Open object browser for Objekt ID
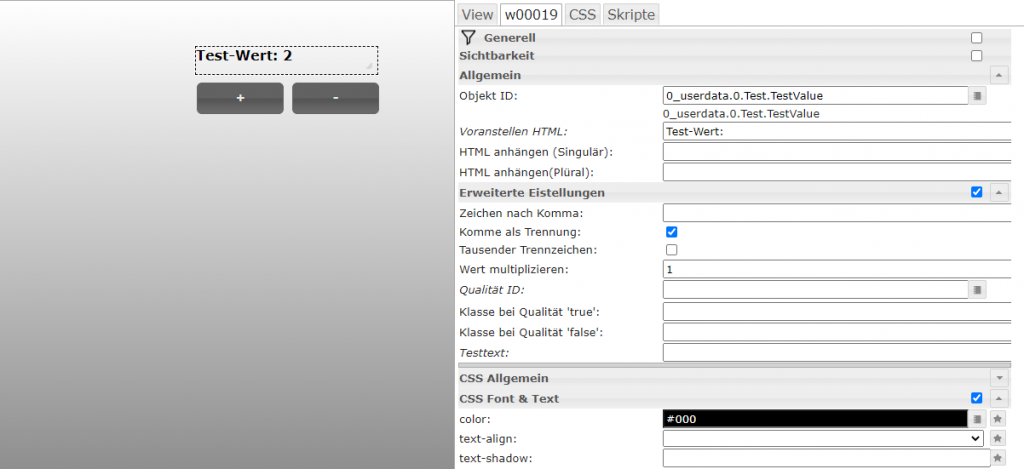The width and height of the screenshot is (1024, 469). (978, 96)
